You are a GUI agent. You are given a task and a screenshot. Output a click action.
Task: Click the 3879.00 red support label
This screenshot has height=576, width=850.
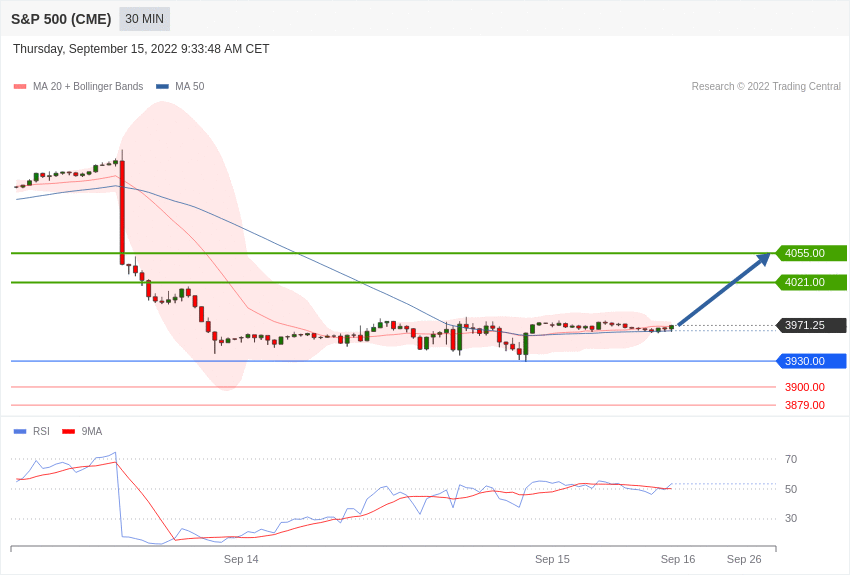tap(804, 405)
